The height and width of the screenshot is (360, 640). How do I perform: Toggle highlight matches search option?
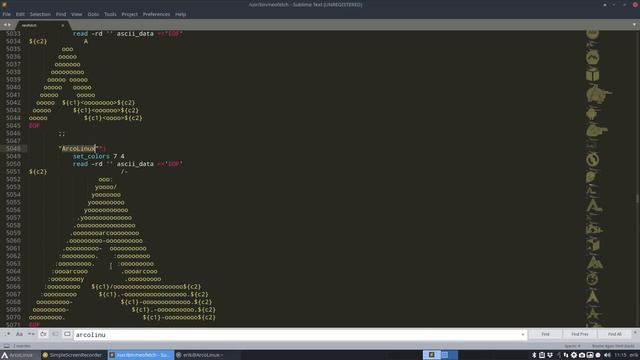pyautogui.click(x=67, y=334)
